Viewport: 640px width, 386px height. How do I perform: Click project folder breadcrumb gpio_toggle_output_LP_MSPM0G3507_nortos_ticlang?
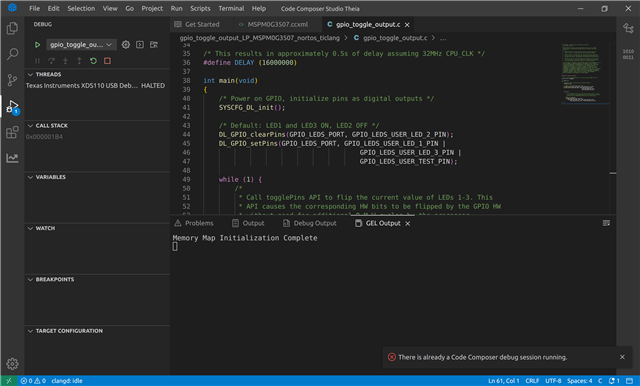tap(260, 38)
